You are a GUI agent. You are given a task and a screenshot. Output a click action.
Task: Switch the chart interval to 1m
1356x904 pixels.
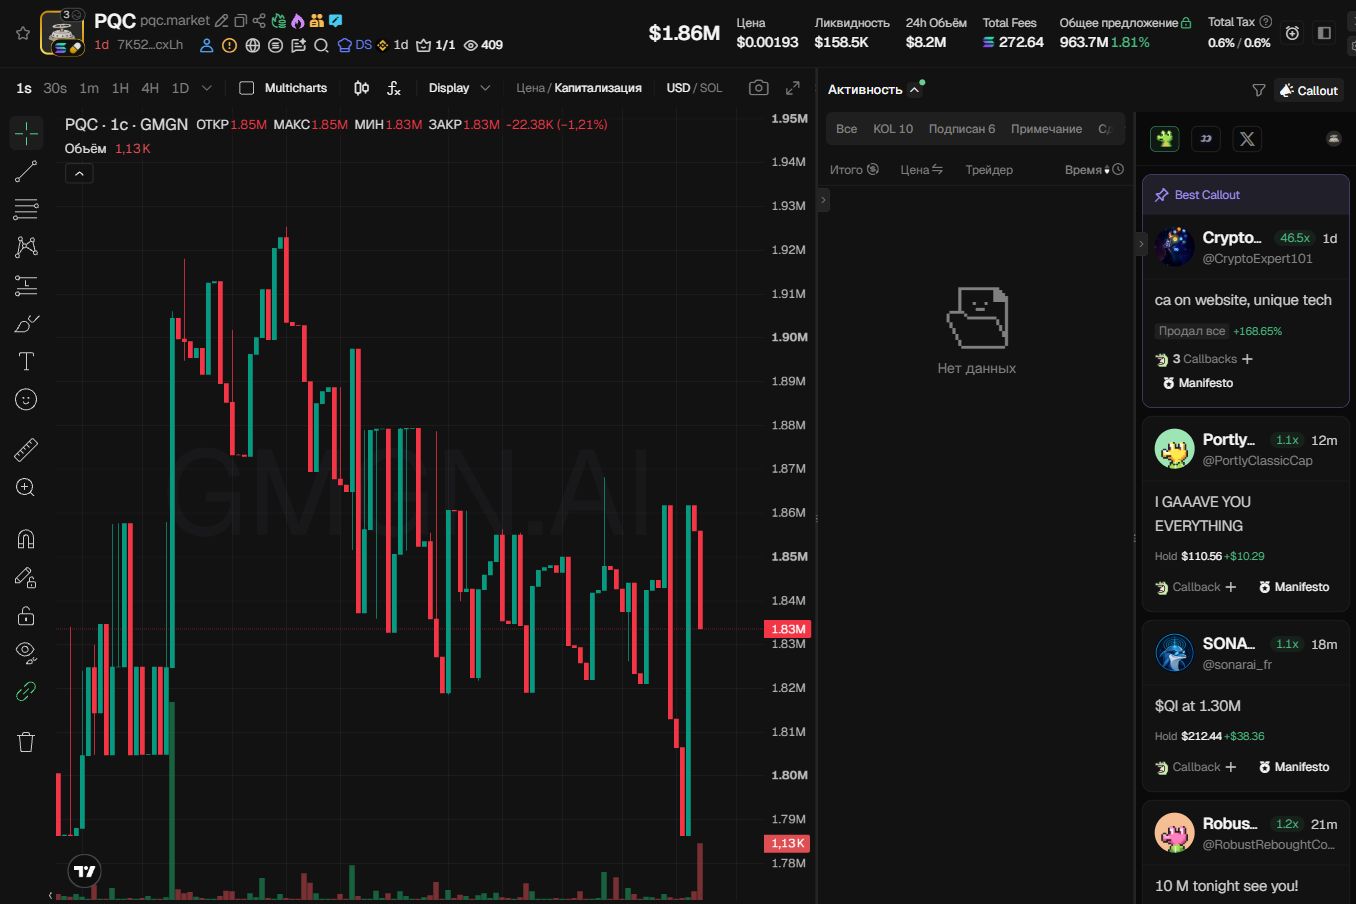[x=89, y=88]
